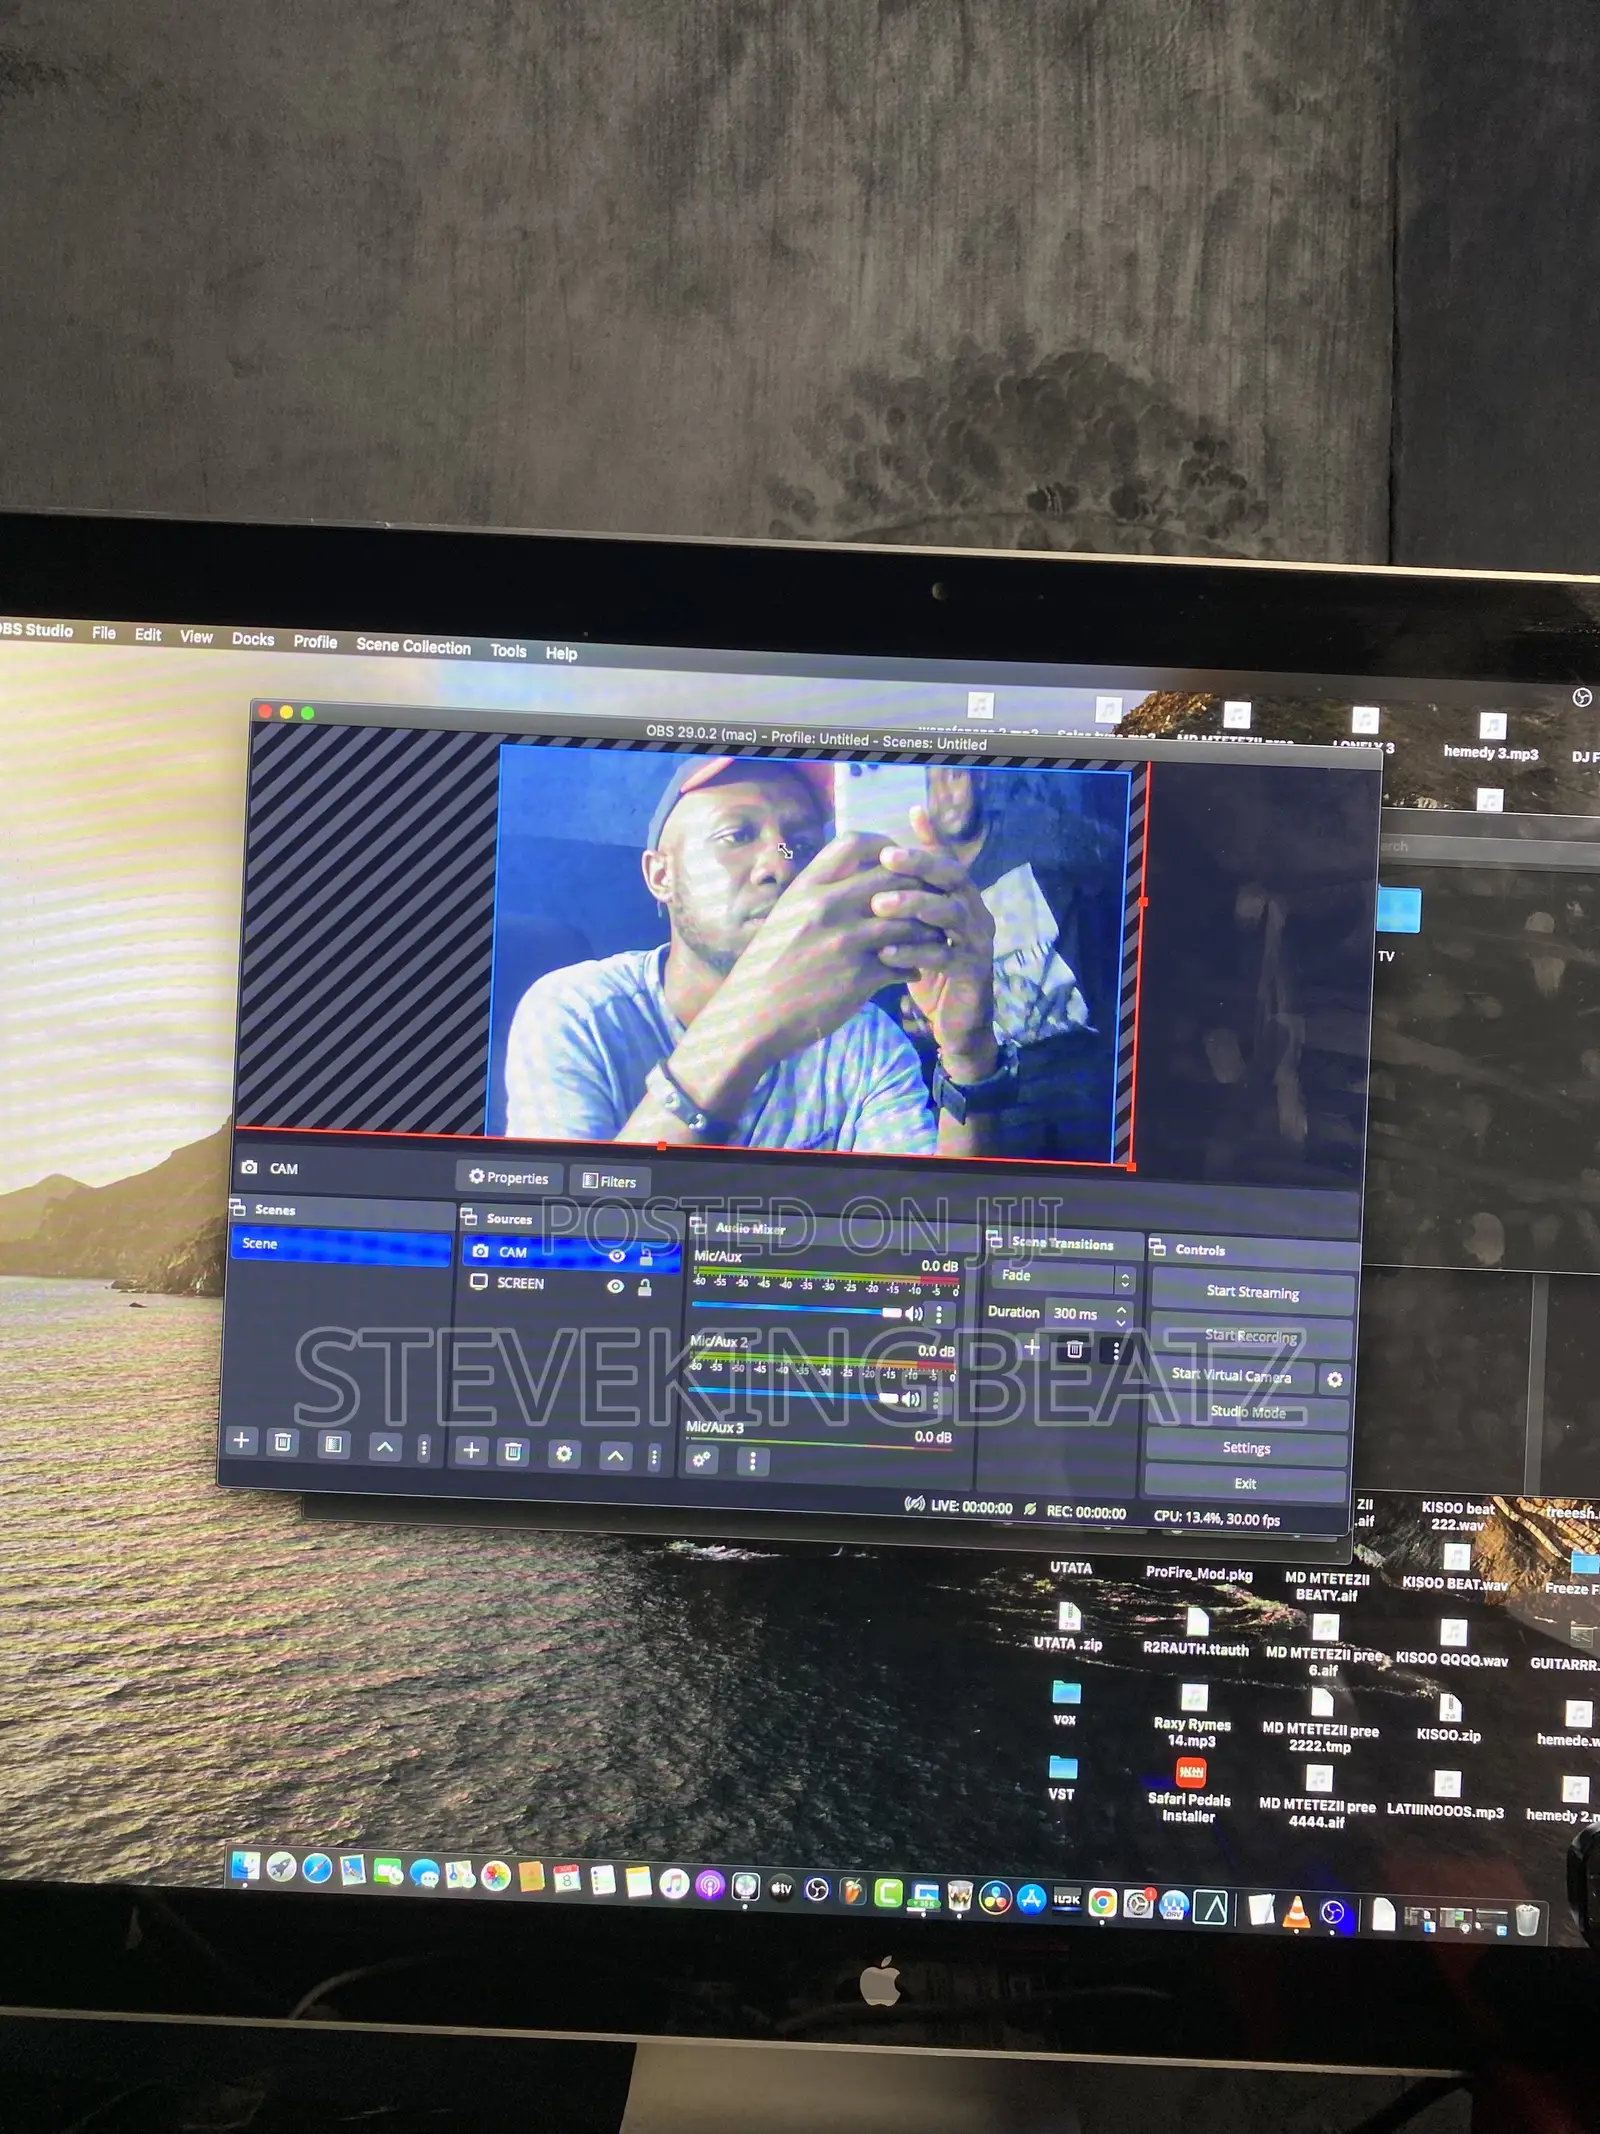
Task: Select the SCREEN source row
Action: click(x=570, y=1285)
